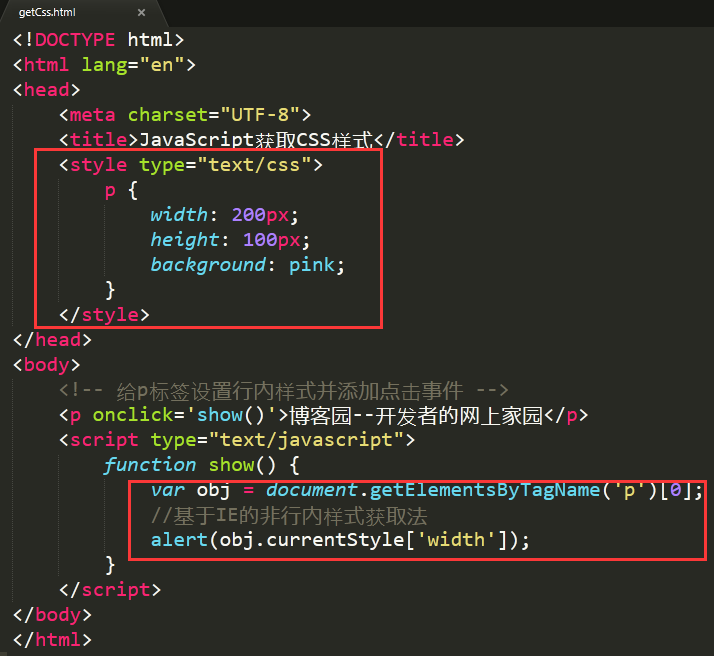Click paragraph text 博客园--开发者的网上家园
The image size is (714, 656).
coord(416,415)
